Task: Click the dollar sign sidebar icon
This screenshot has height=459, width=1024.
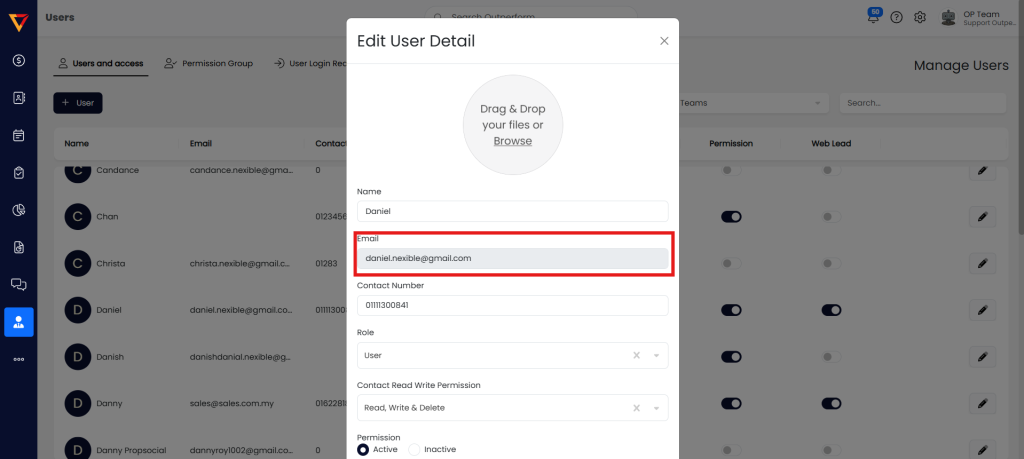Action: pos(18,60)
